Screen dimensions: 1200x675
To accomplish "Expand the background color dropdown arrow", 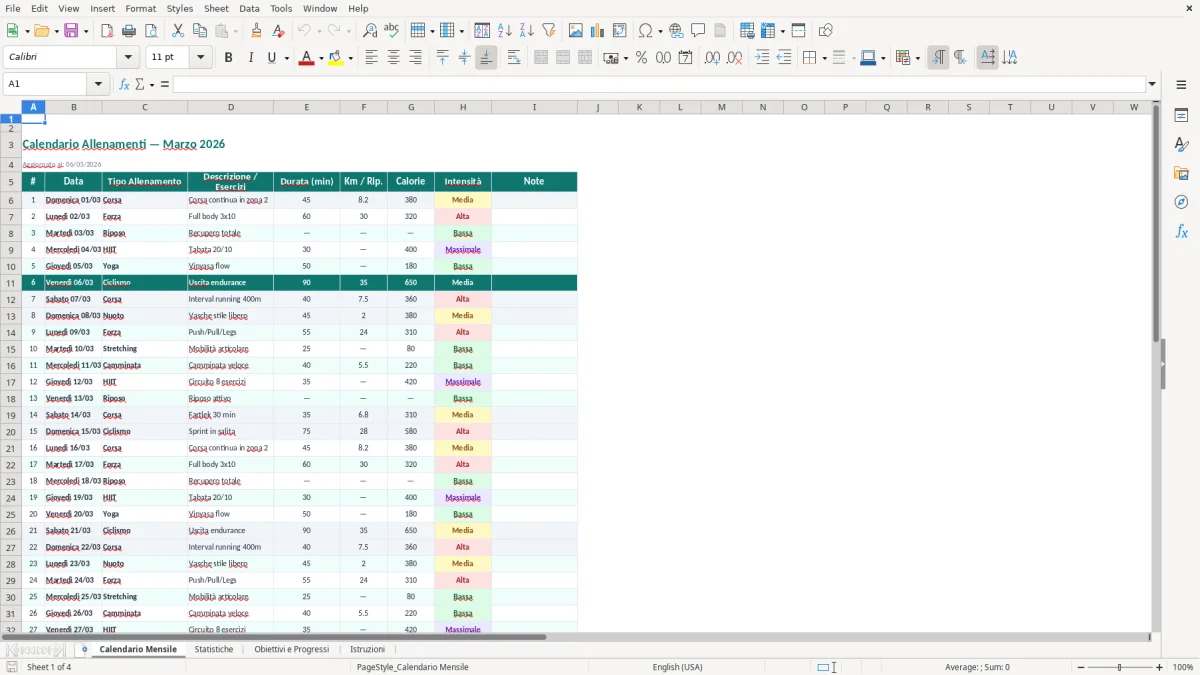I will click(x=350, y=58).
